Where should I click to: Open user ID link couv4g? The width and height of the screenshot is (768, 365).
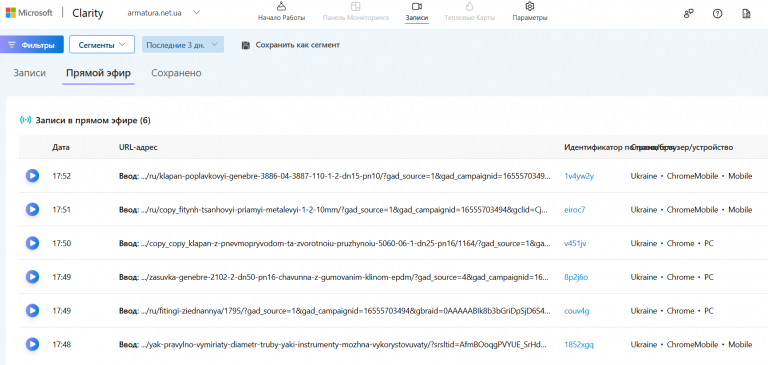(576, 311)
